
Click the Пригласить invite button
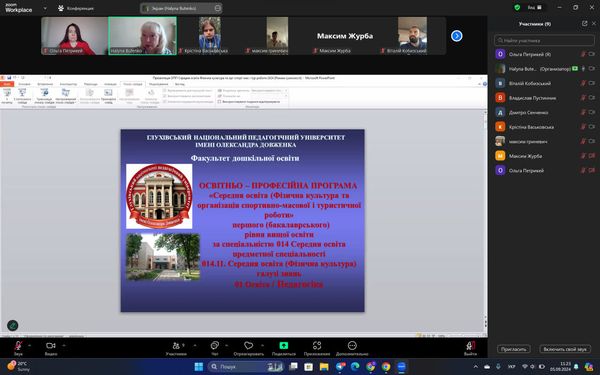514,349
